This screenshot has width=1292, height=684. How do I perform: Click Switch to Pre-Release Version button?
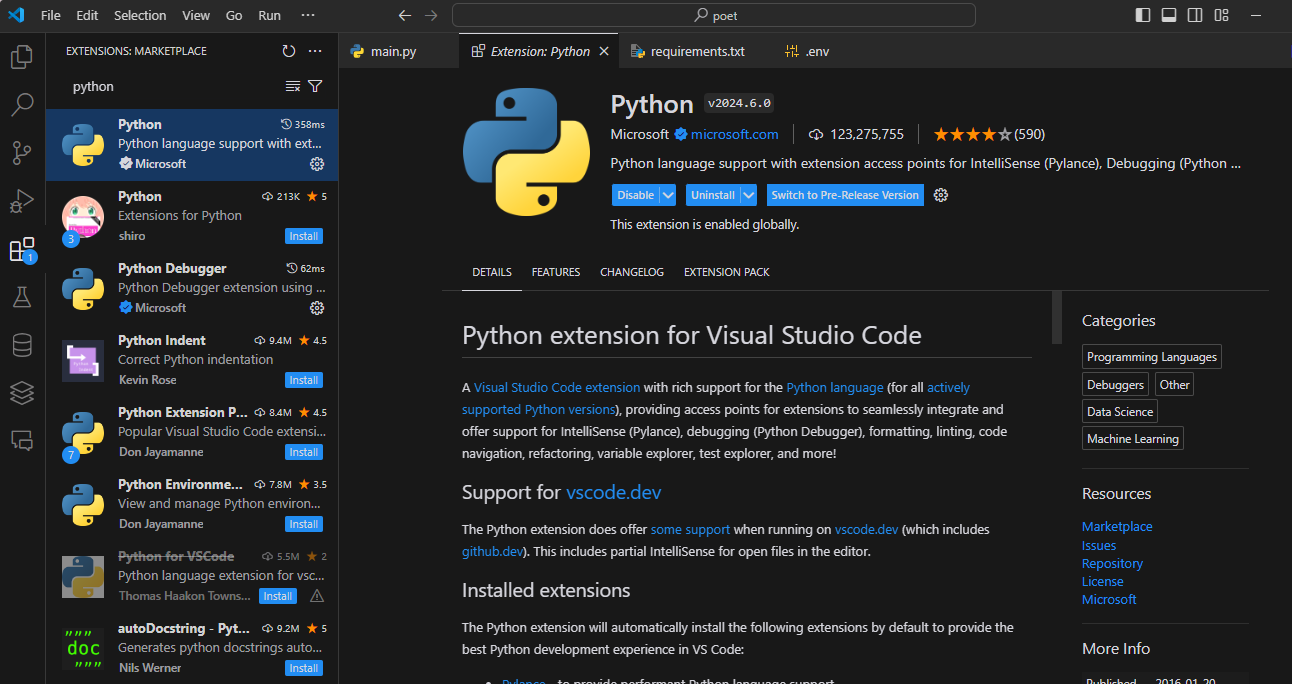pyautogui.click(x=845, y=195)
